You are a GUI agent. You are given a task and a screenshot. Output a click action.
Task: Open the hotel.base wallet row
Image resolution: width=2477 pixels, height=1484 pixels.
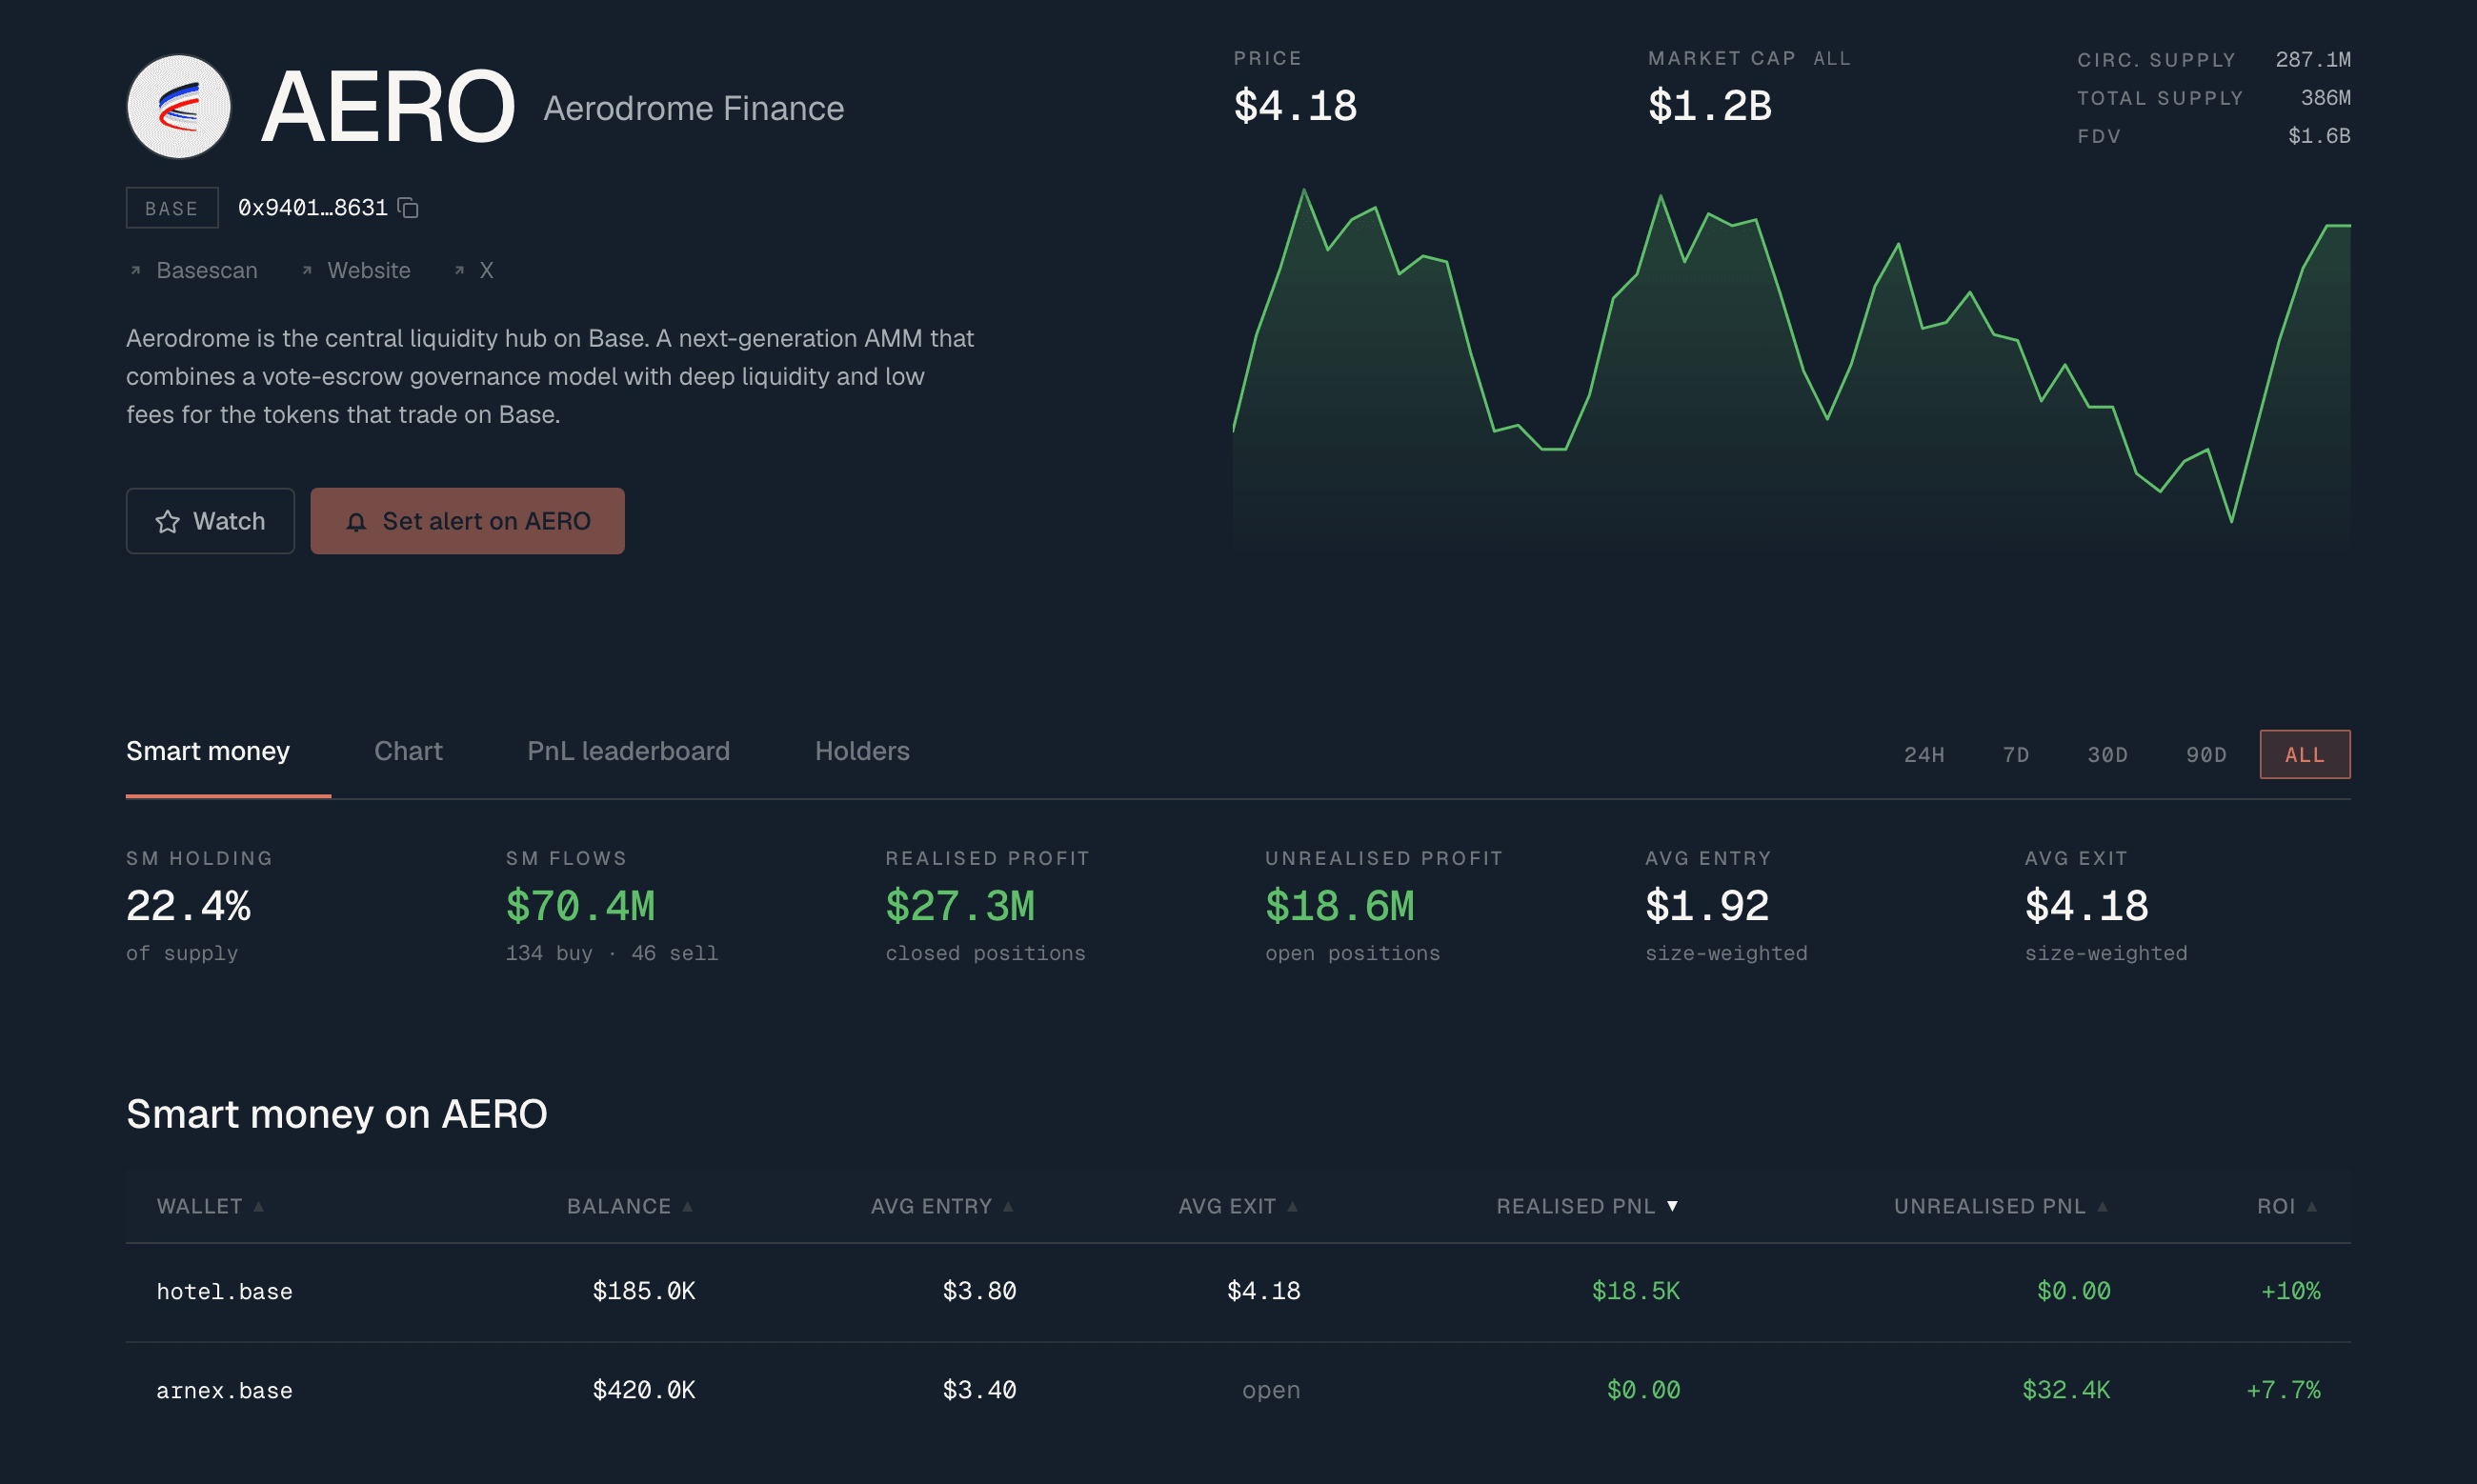point(1238,1292)
